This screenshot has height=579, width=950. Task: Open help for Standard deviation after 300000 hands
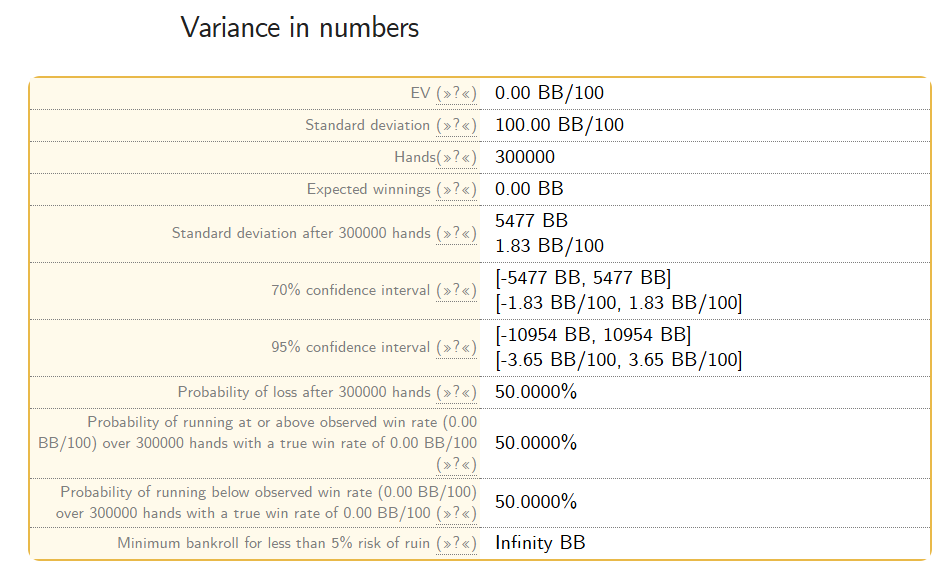pyautogui.click(x=456, y=234)
